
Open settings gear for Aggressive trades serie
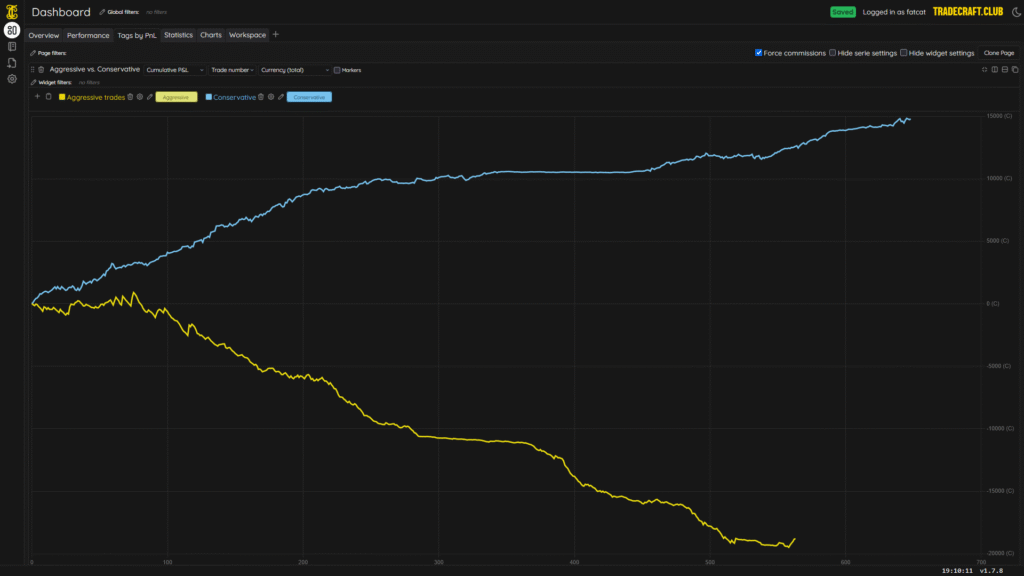pos(140,97)
